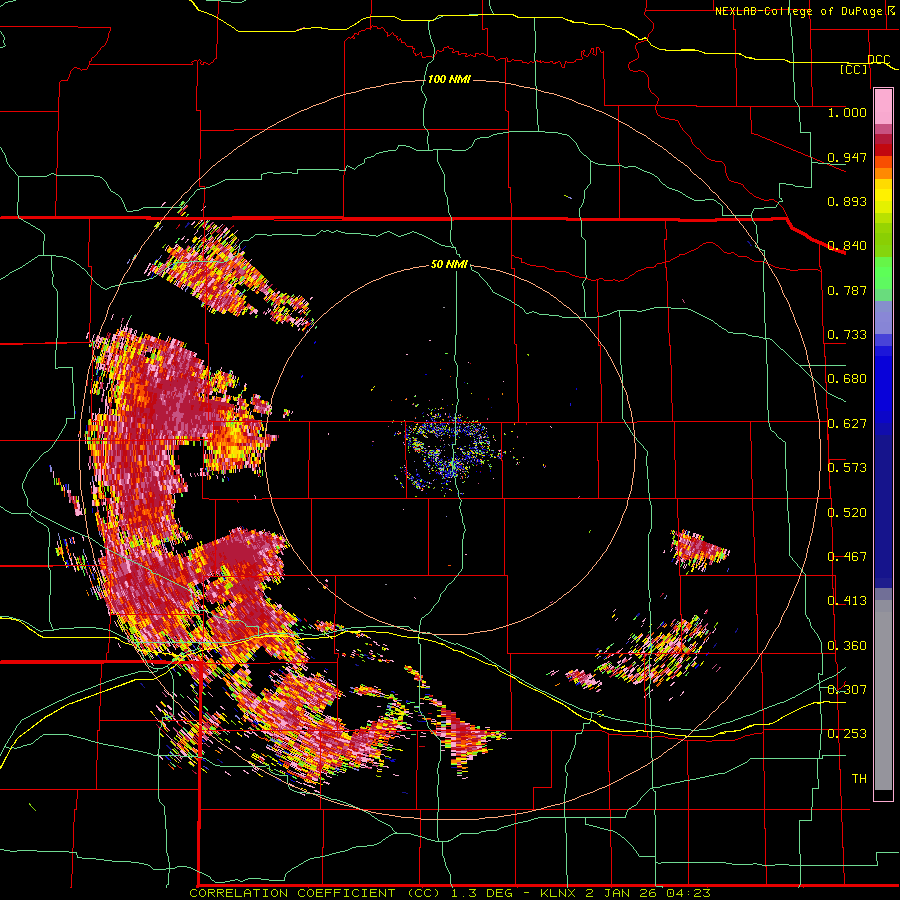Viewport: 900px width, 900px height.
Task: Select the 0.307 scale value
Action: point(847,689)
